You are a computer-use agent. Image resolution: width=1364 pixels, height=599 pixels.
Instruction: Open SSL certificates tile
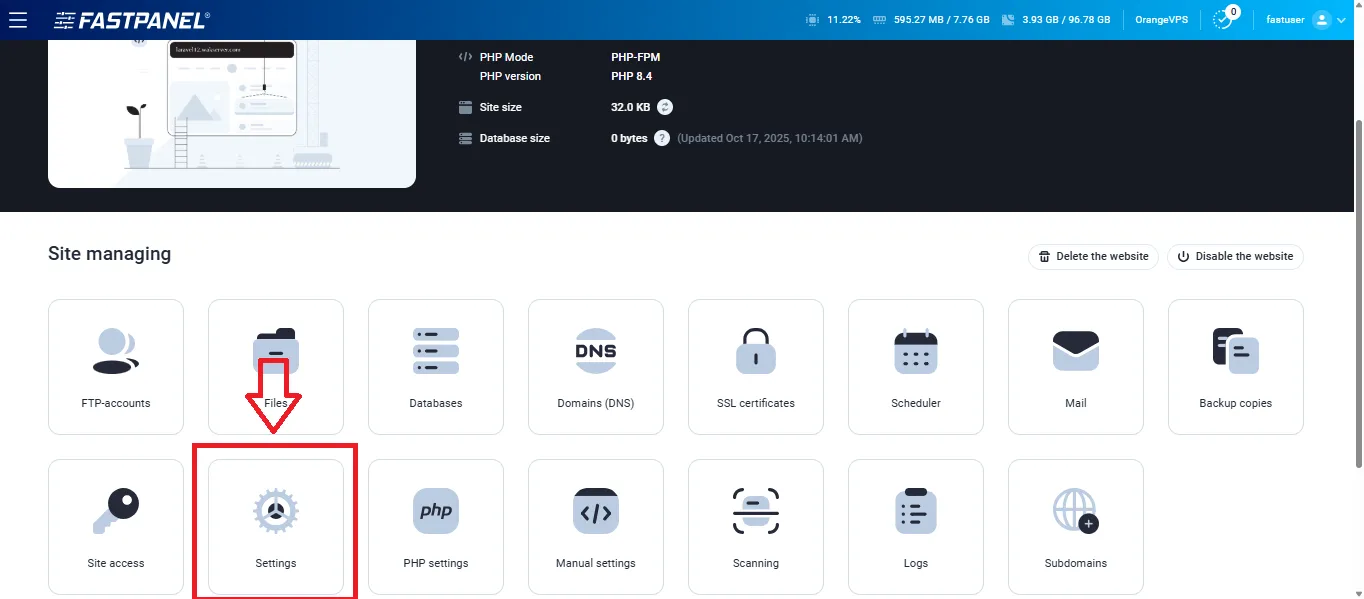(x=756, y=367)
